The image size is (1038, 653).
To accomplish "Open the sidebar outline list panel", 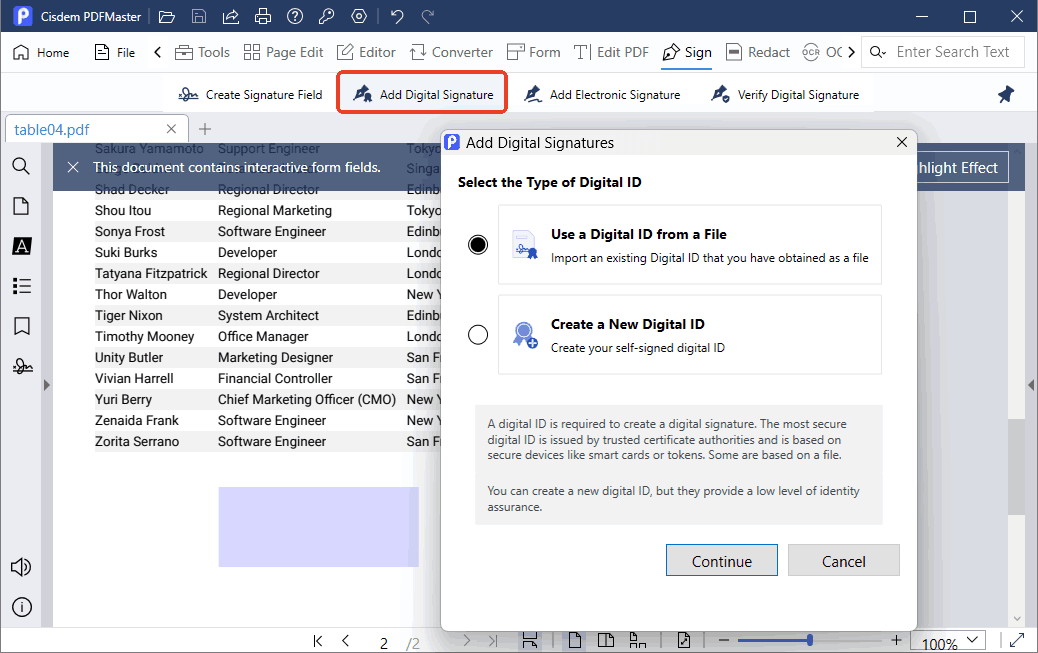I will tap(21, 286).
